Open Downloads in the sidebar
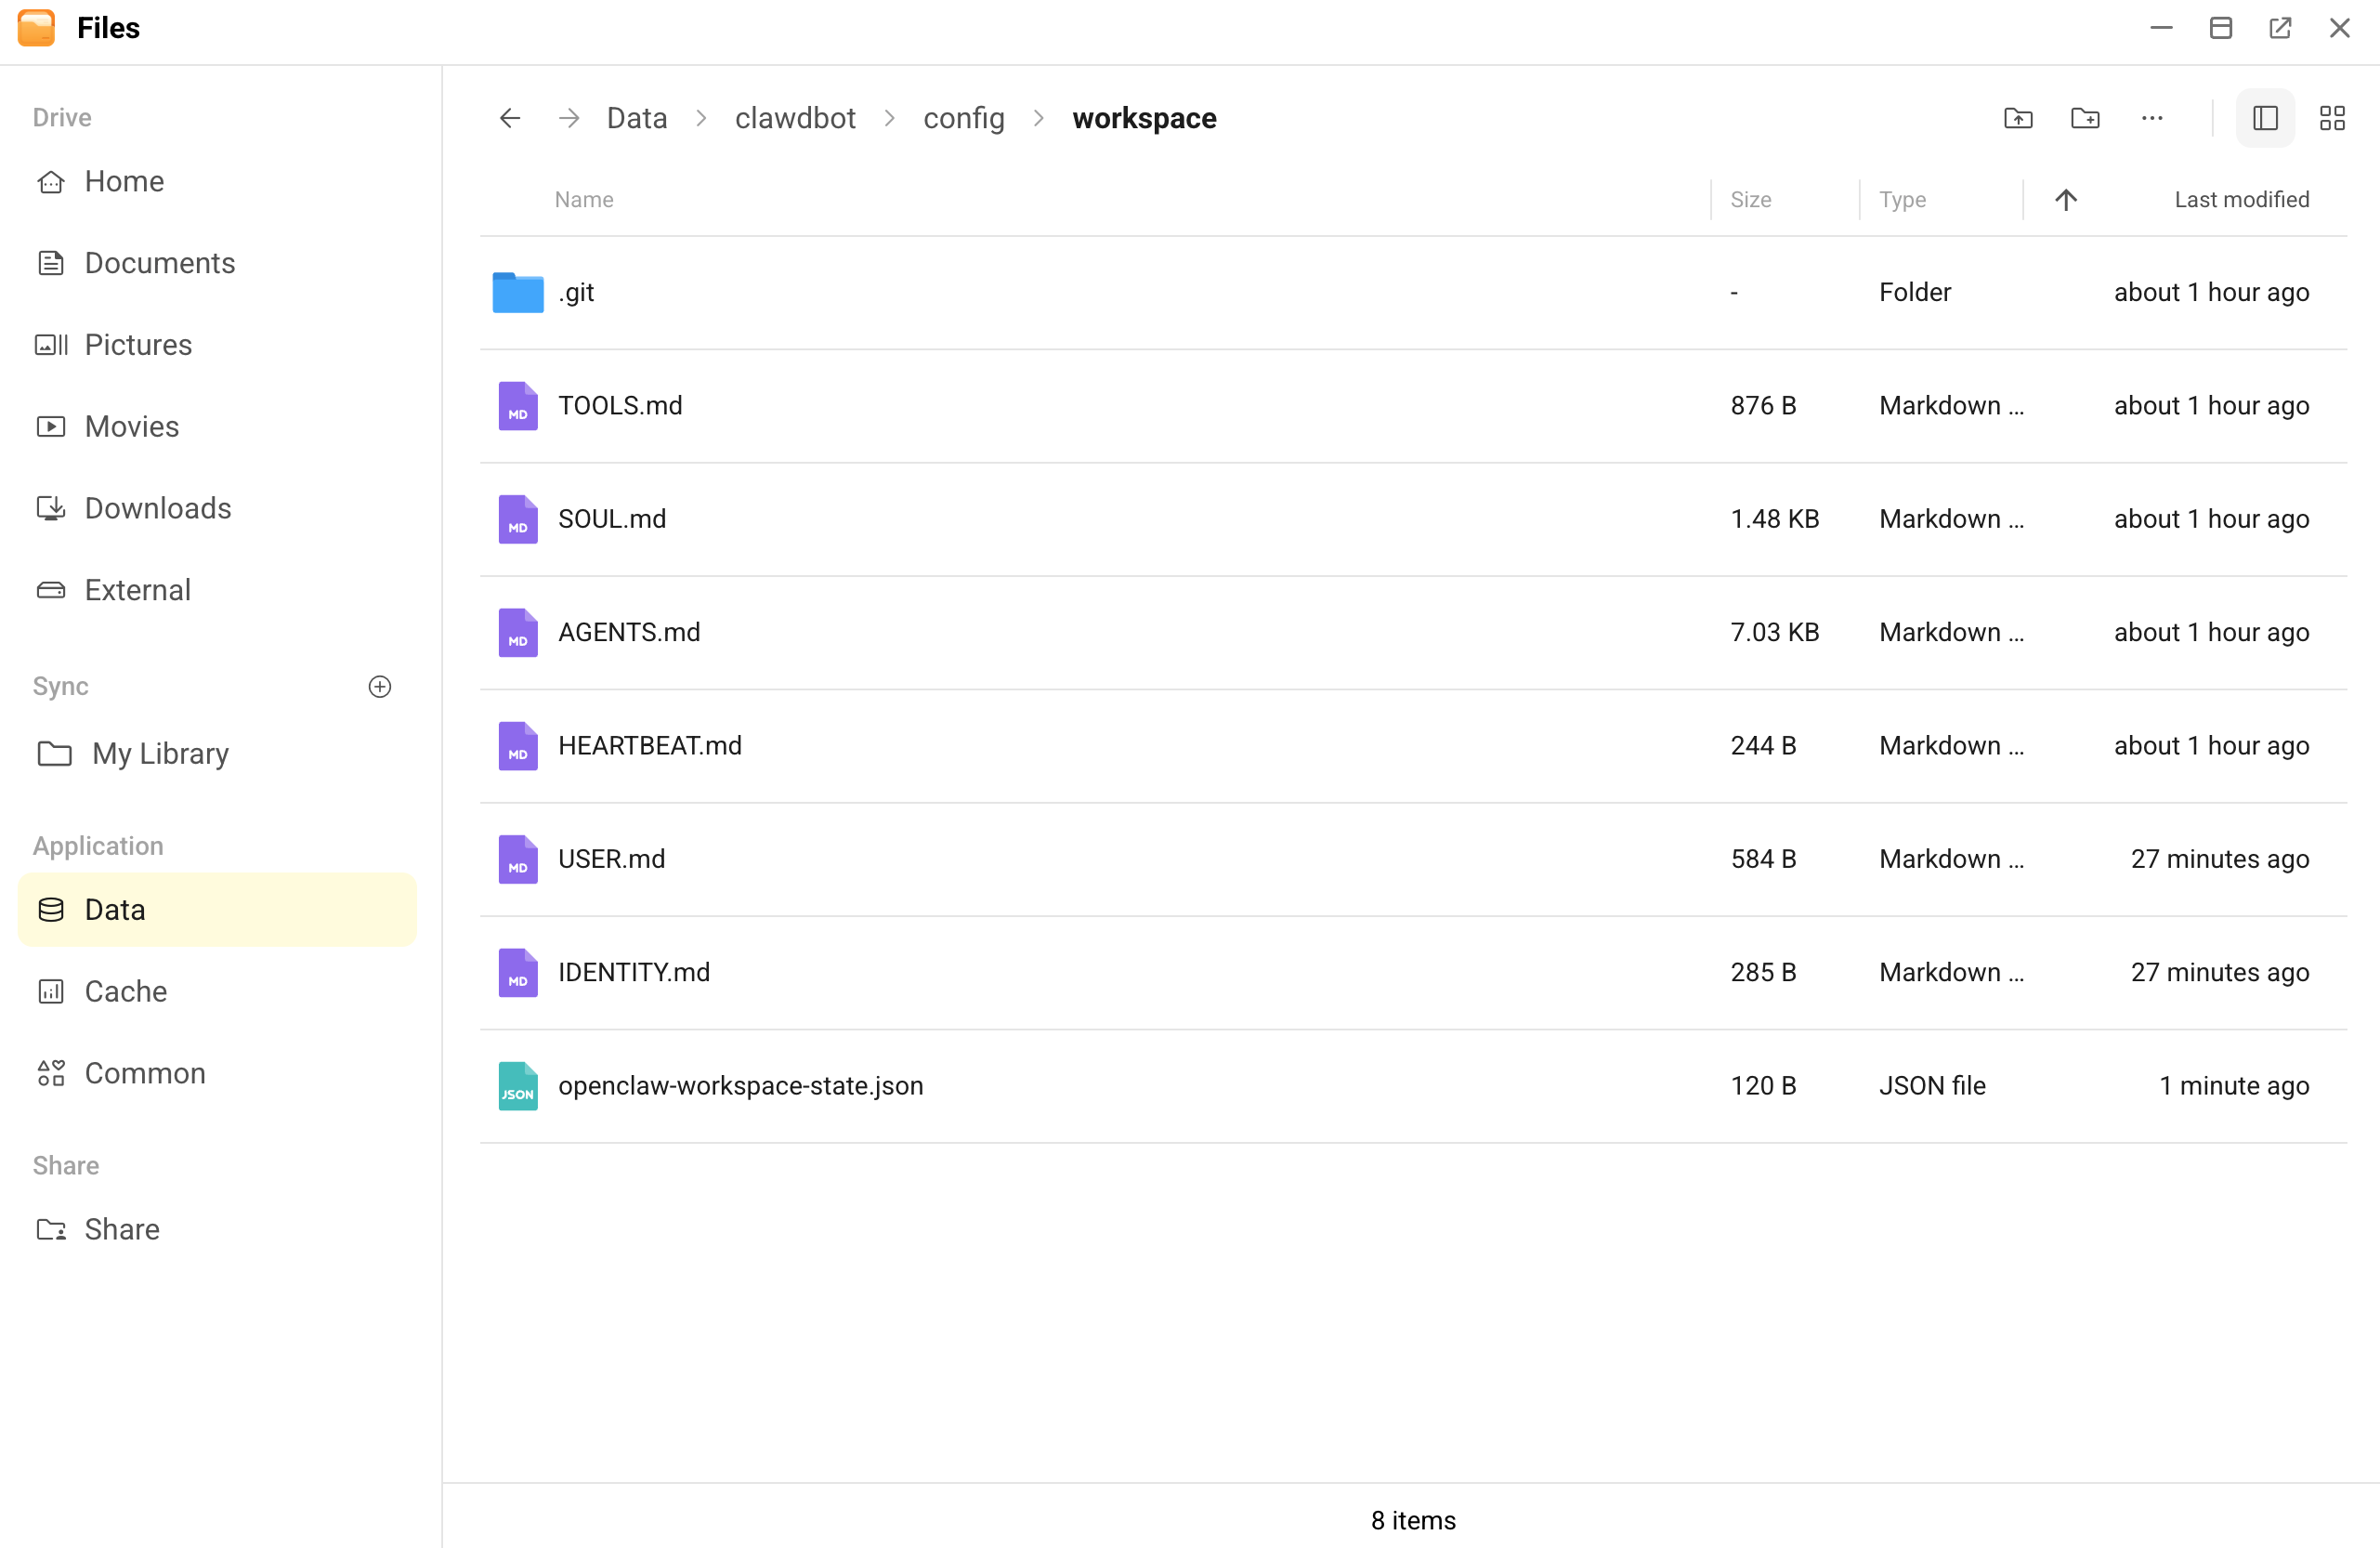This screenshot has width=2380, height=1548. pyautogui.click(x=217, y=508)
